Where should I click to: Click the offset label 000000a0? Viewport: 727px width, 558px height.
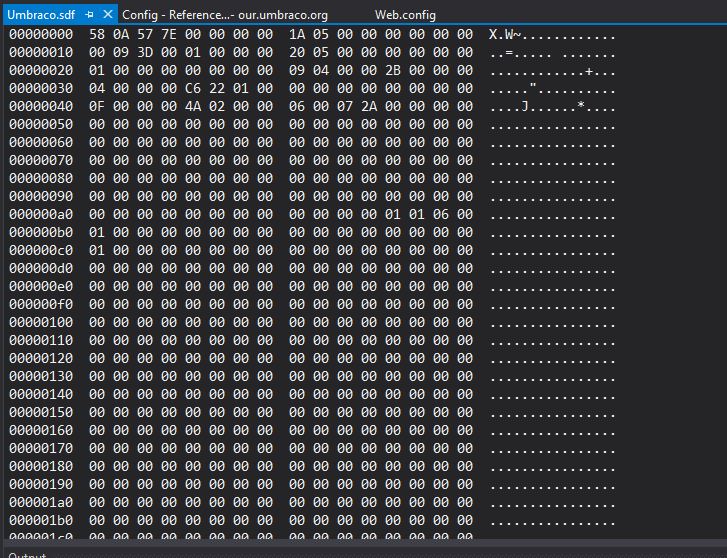click(x=41, y=214)
